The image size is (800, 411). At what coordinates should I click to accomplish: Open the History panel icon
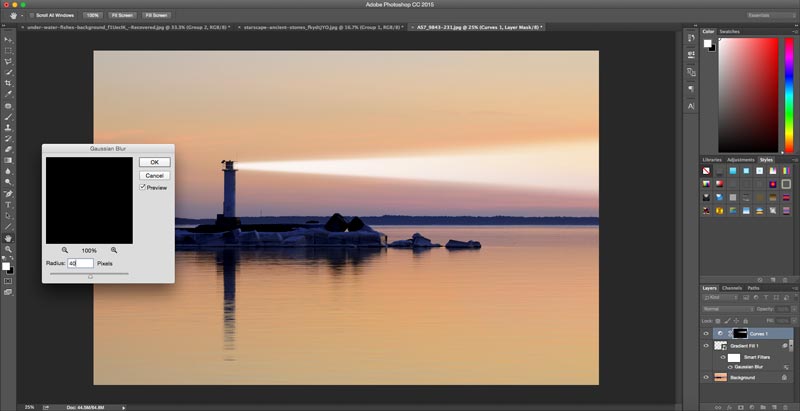691,38
